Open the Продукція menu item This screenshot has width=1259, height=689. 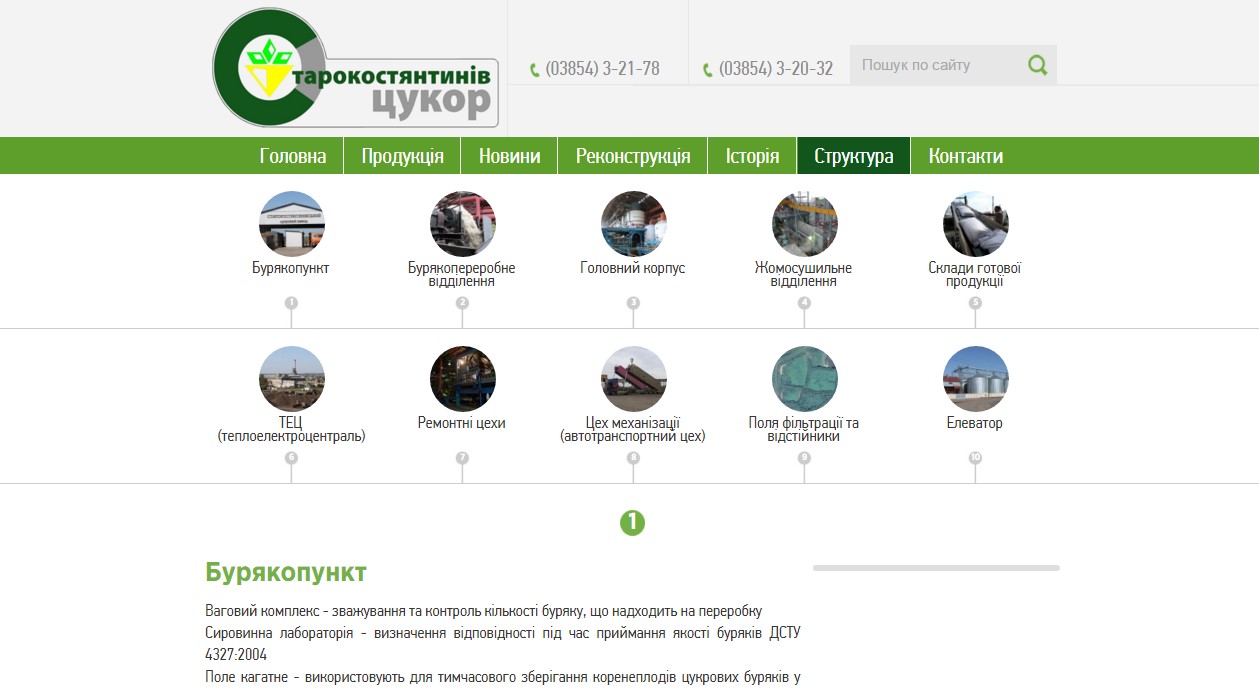coord(402,156)
